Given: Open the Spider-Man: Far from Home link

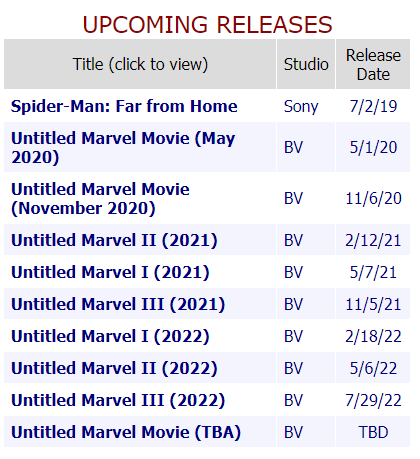Looking at the screenshot, I should 124,106.
